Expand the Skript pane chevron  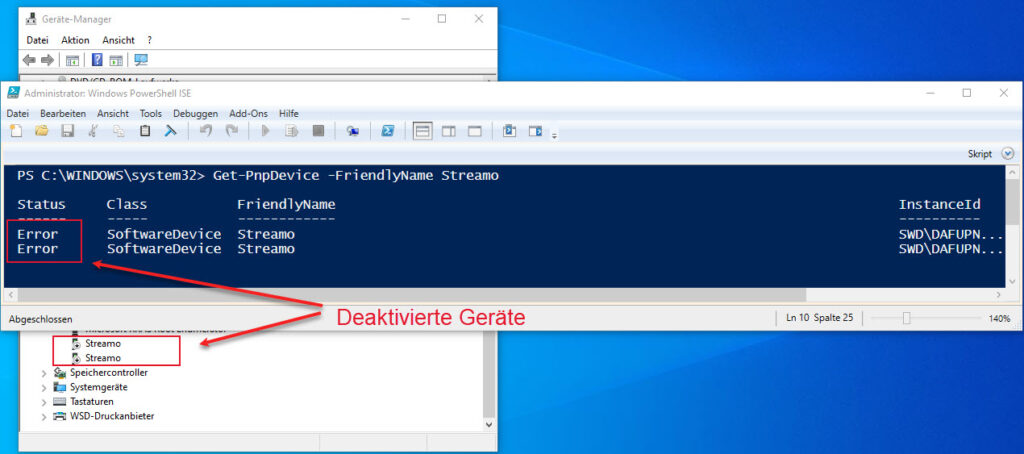coord(1008,154)
